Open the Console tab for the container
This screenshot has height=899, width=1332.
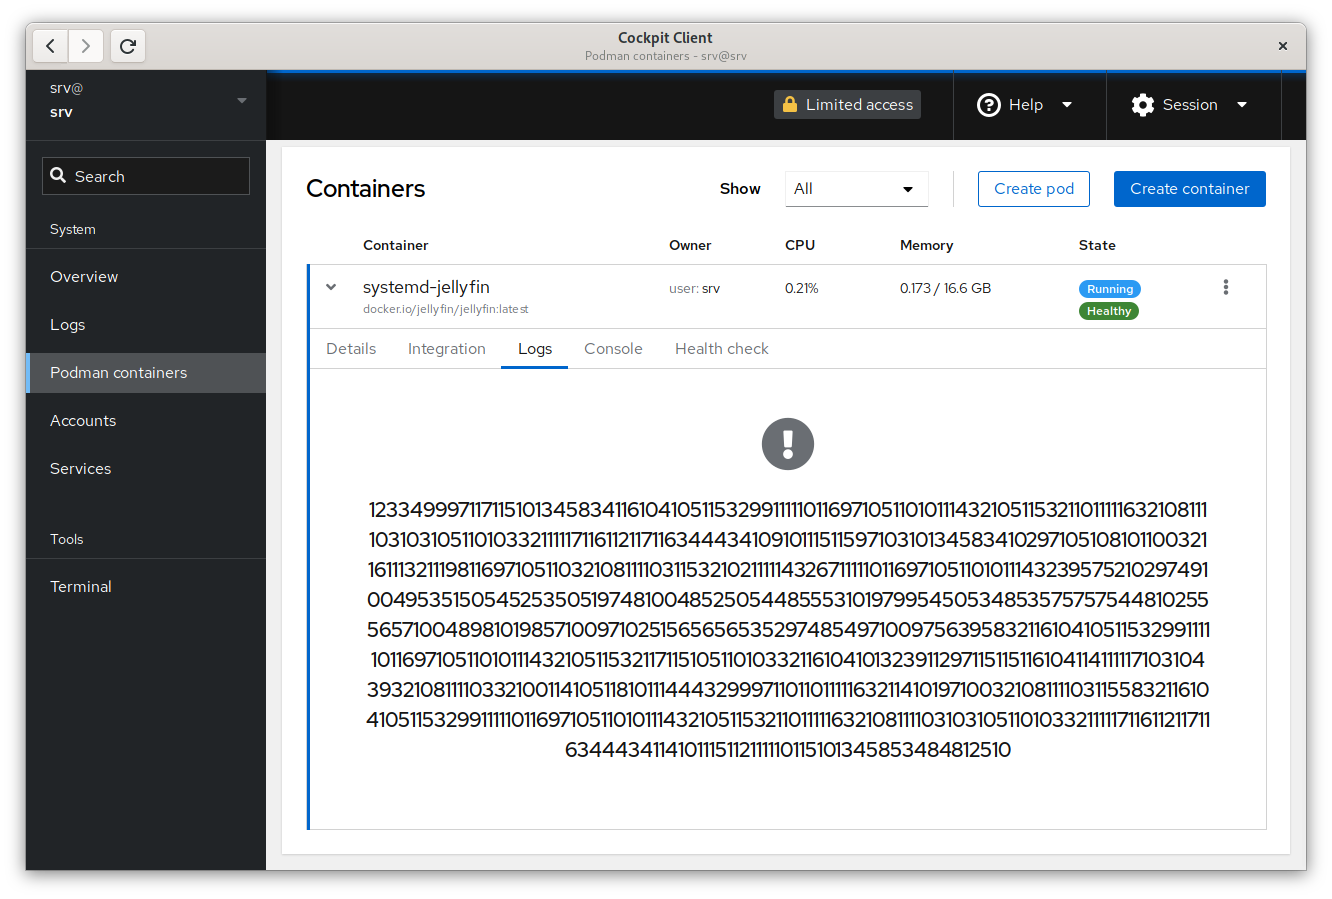pos(613,348)
